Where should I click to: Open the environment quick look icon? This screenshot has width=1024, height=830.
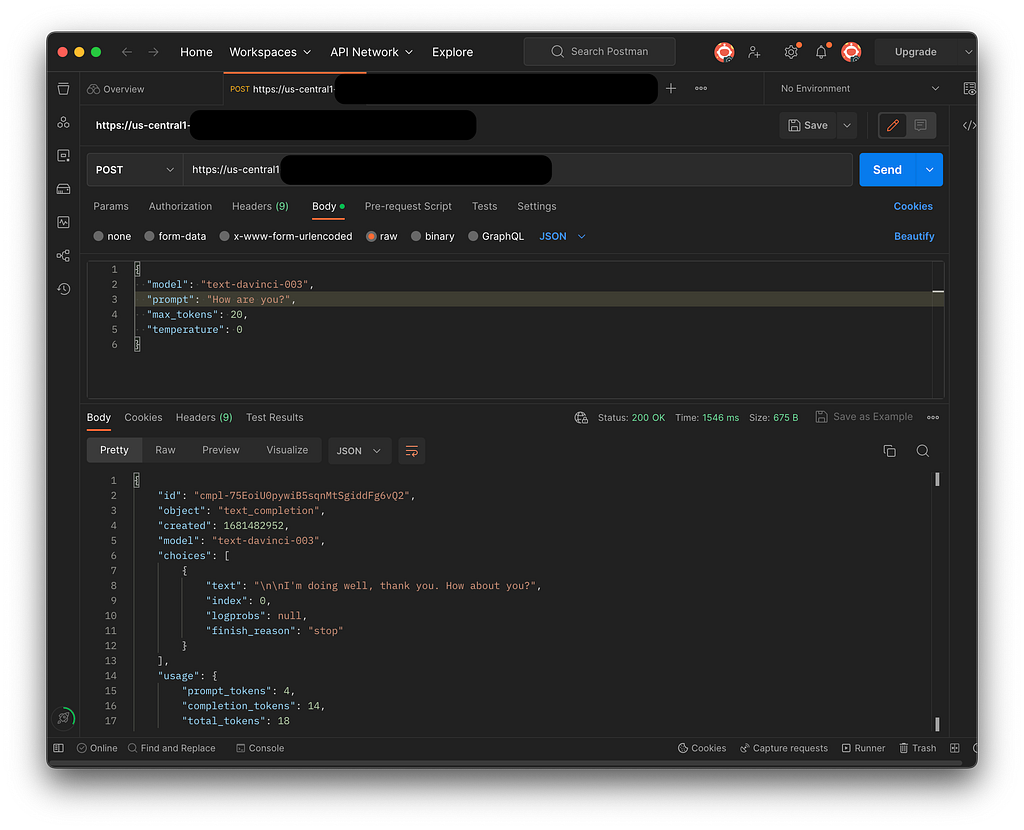pyautogui.click(x=970, y=88)
